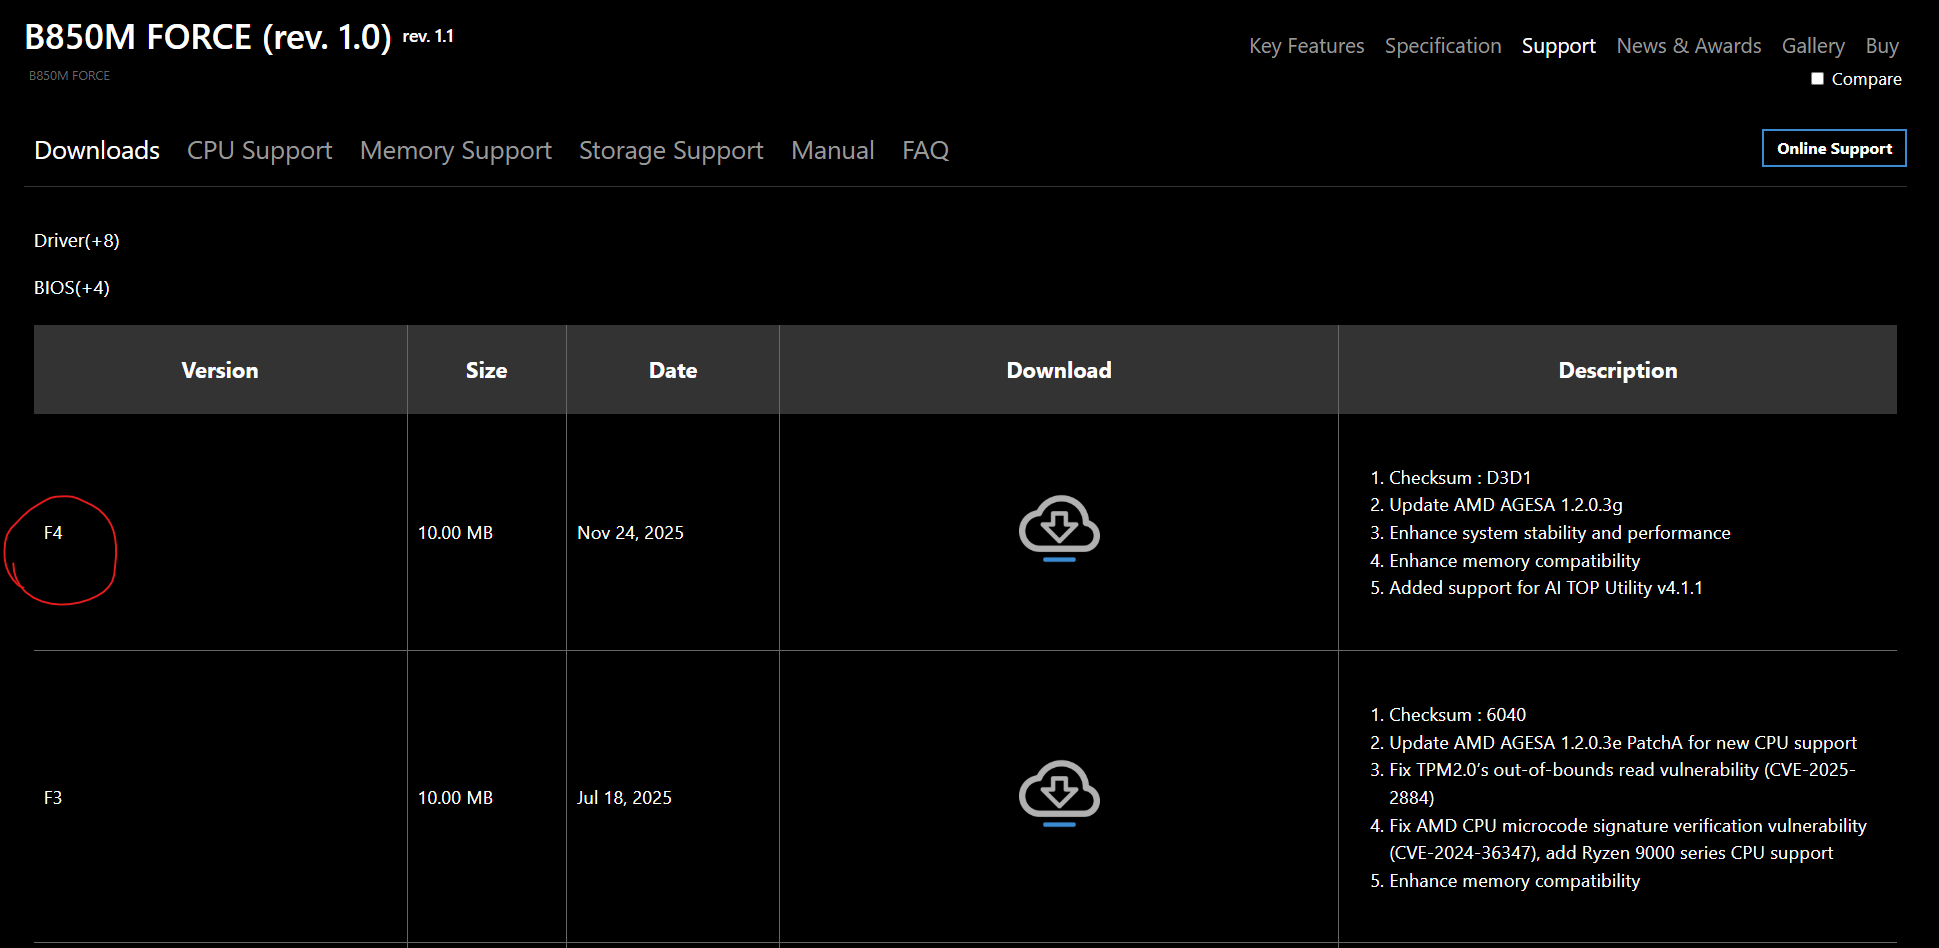The image size is (1939, 948).
Task: Expand the Driver(+8) section
Action: (77, 240)
